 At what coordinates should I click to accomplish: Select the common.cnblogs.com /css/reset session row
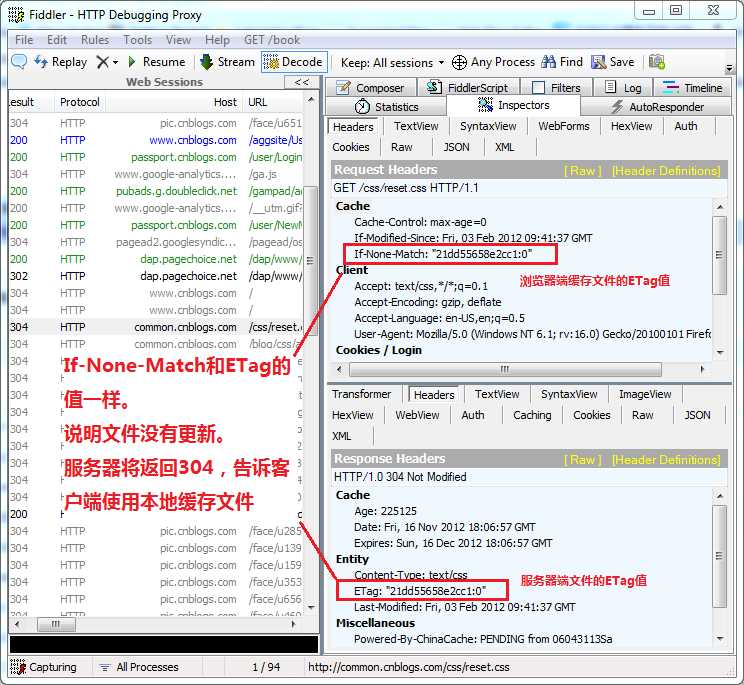pos(156,327)
